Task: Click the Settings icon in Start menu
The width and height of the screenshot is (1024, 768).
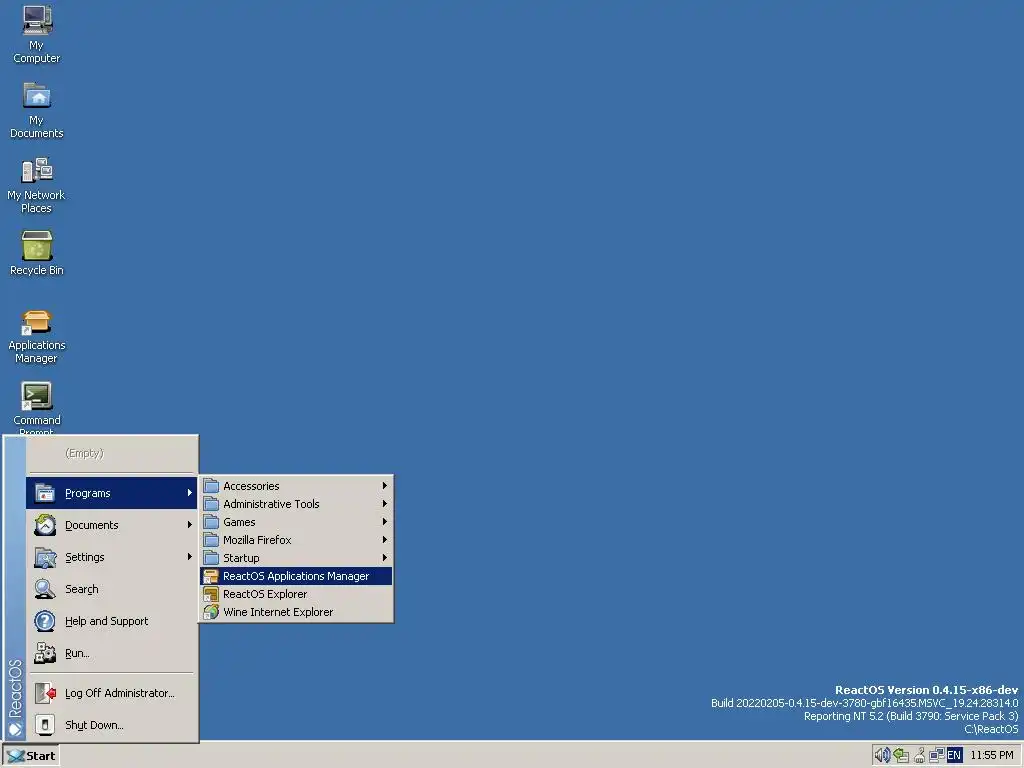Action: point(45,557)
